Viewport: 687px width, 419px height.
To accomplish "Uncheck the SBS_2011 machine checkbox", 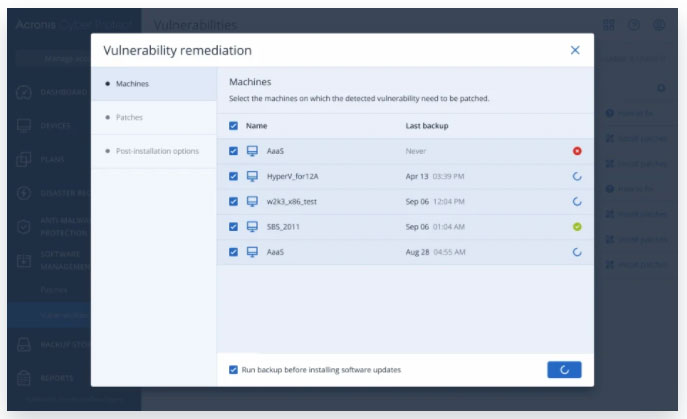I will tap(234, 227).
